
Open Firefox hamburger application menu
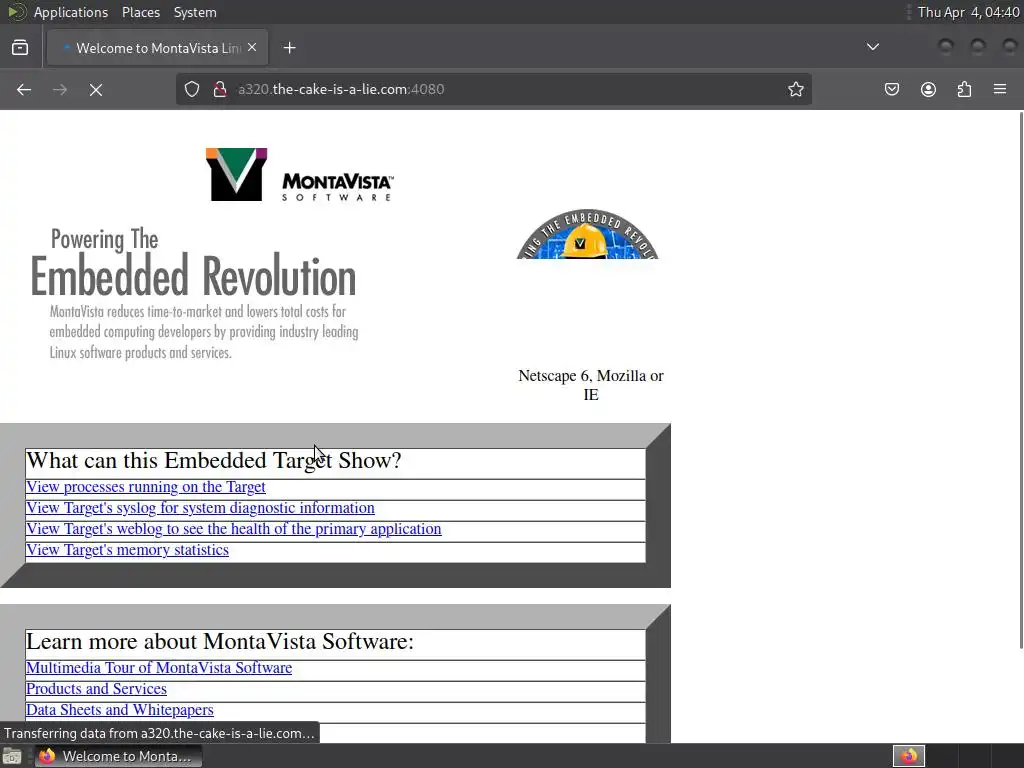tap(1000, 89)
